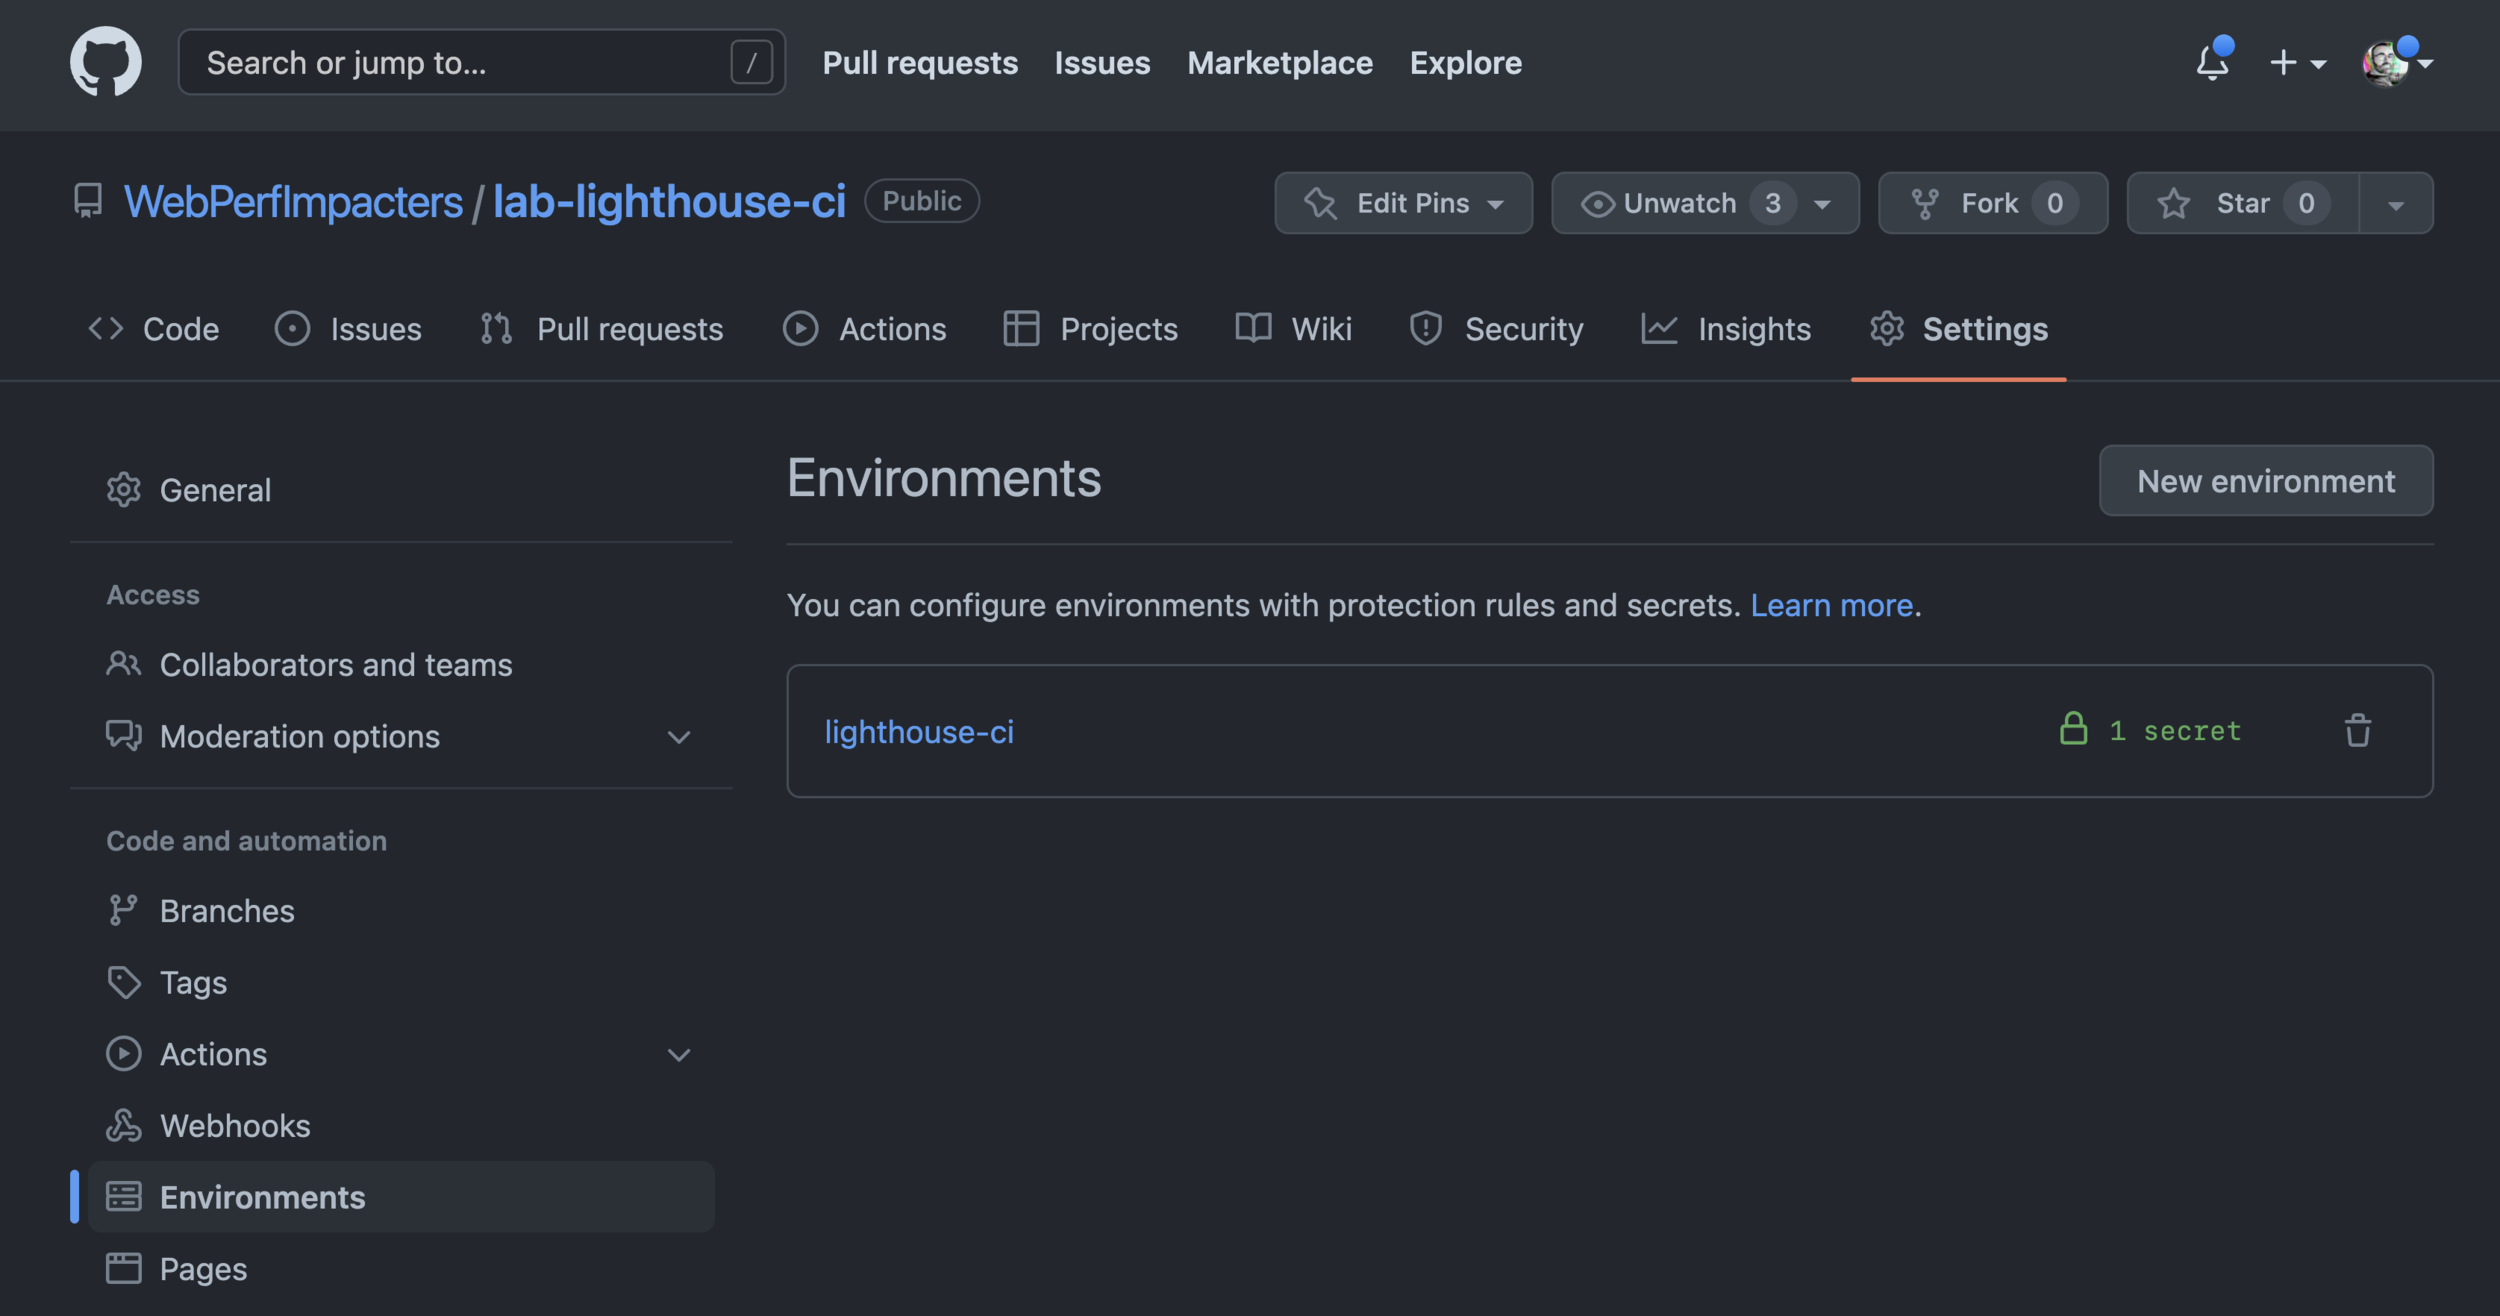Open the plus create-new dropdown
Viewport: 2500px width, 1316px height.
(2296, 63)
